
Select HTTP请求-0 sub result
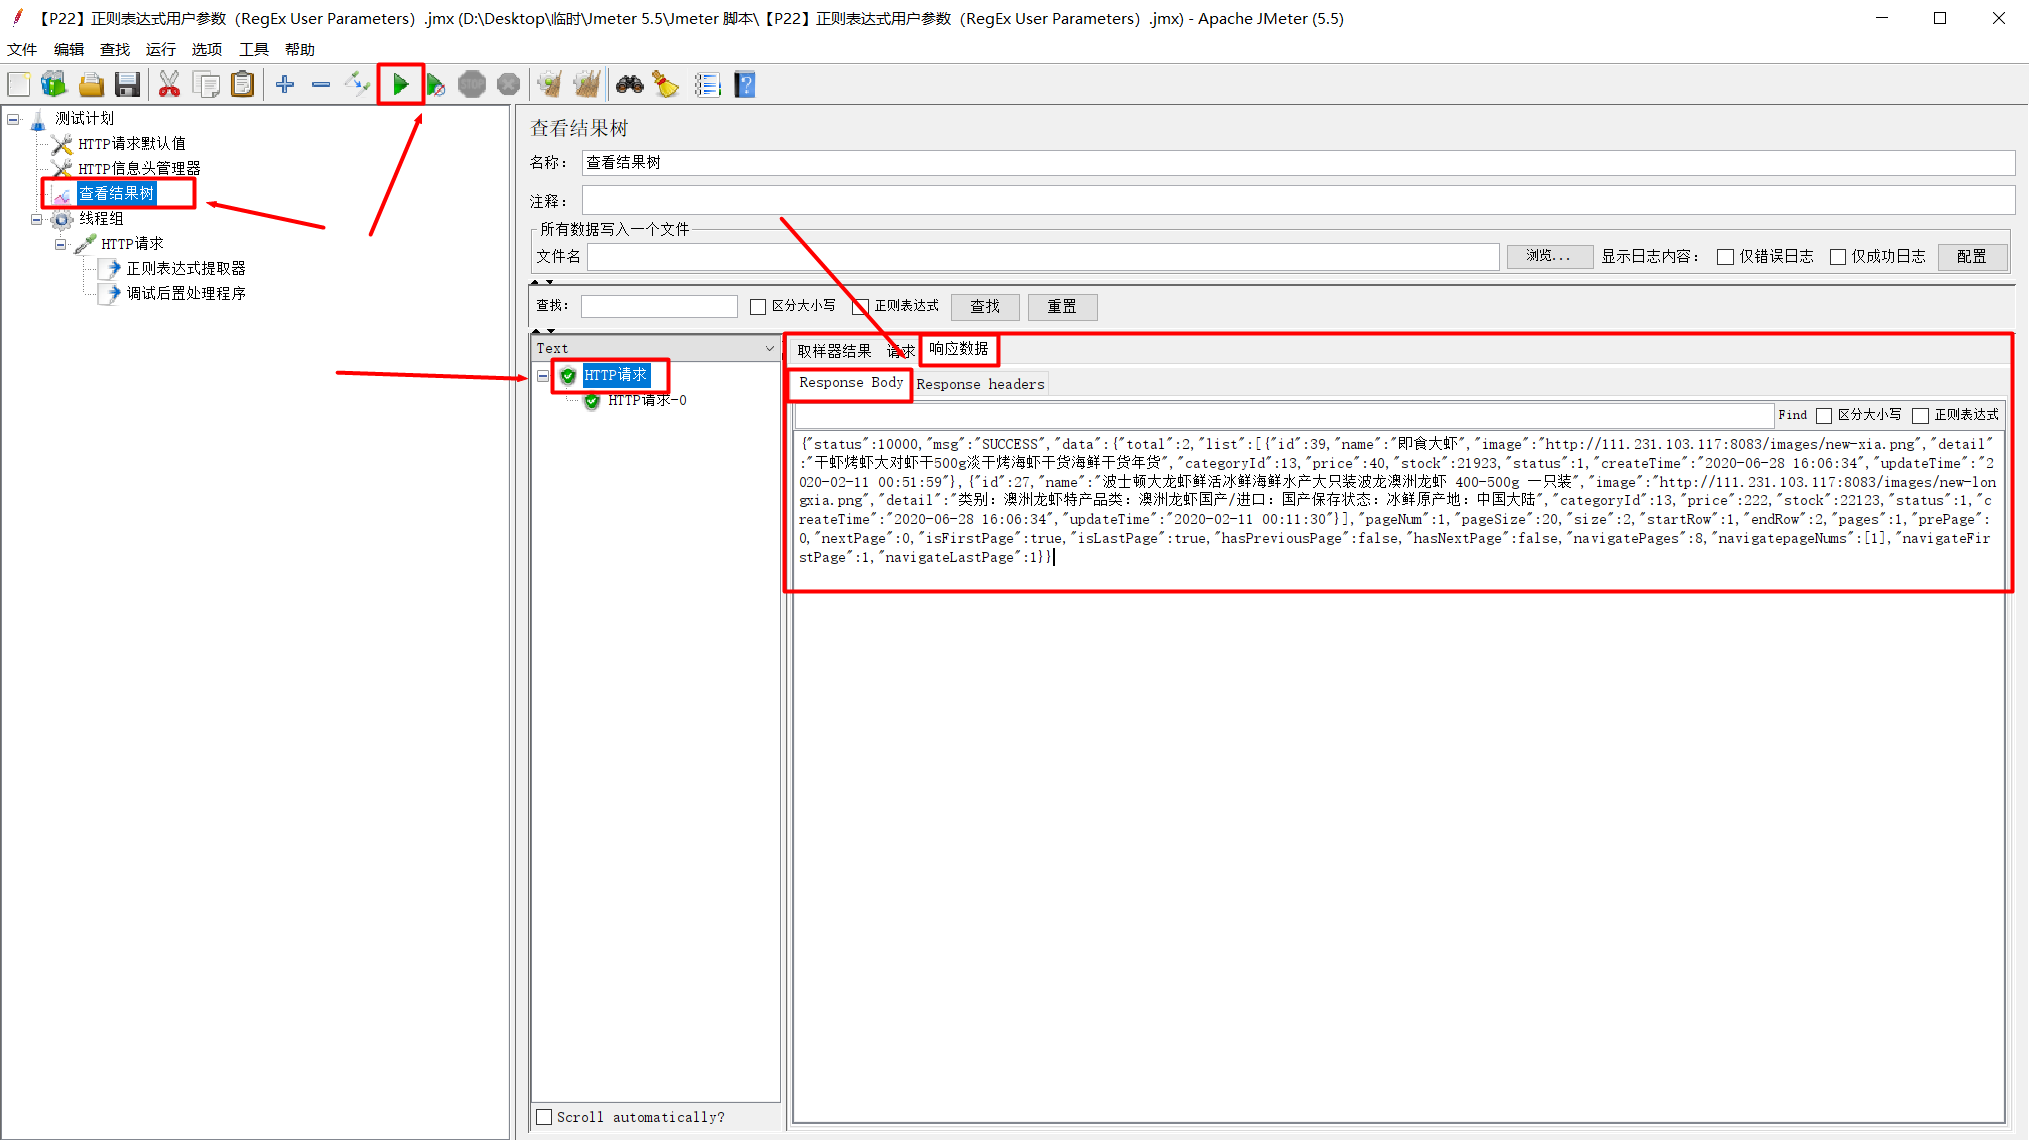click(647, 401)
